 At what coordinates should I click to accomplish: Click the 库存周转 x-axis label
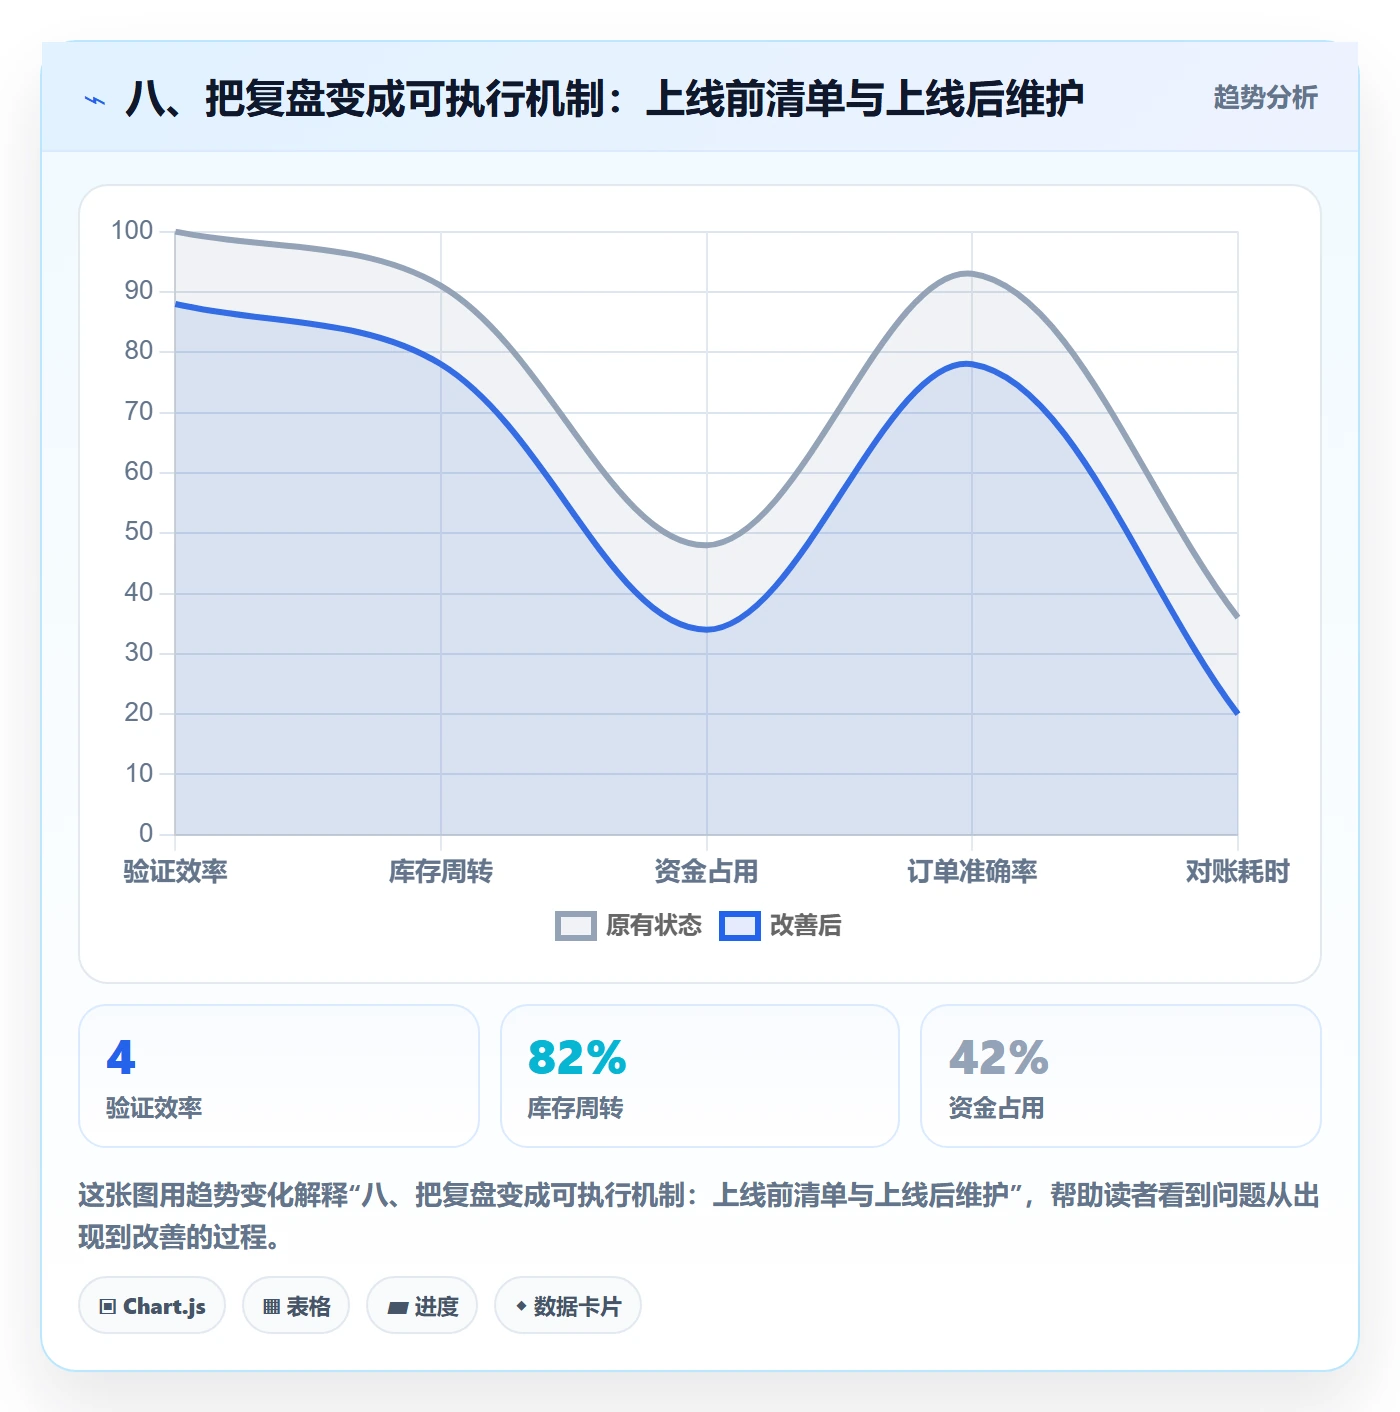tap(441, 872)
